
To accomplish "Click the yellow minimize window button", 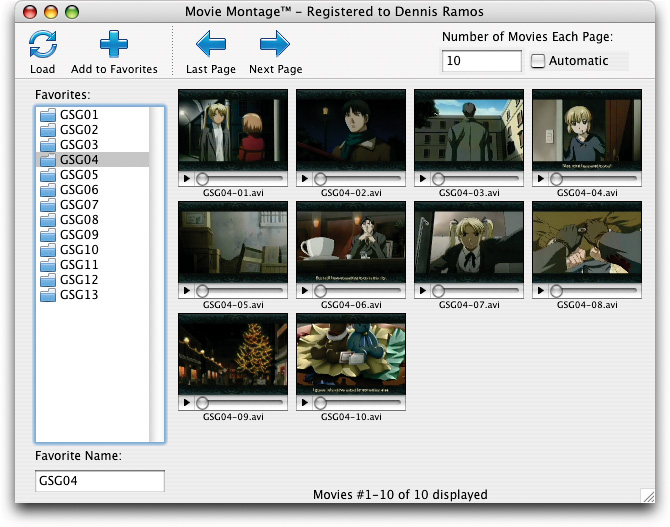I will click(51, 12).
